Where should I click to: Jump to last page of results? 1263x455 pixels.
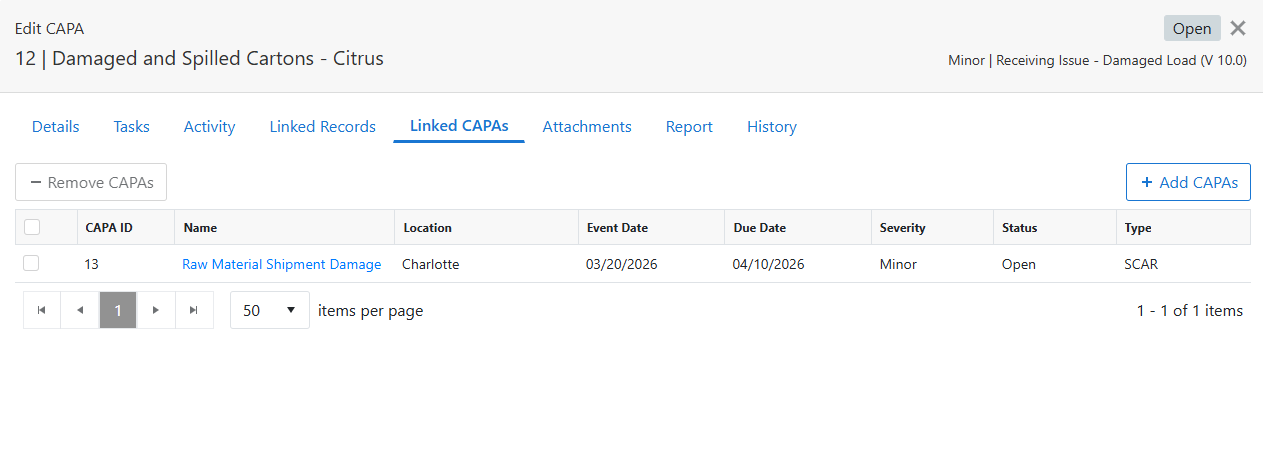click(194, 310)
